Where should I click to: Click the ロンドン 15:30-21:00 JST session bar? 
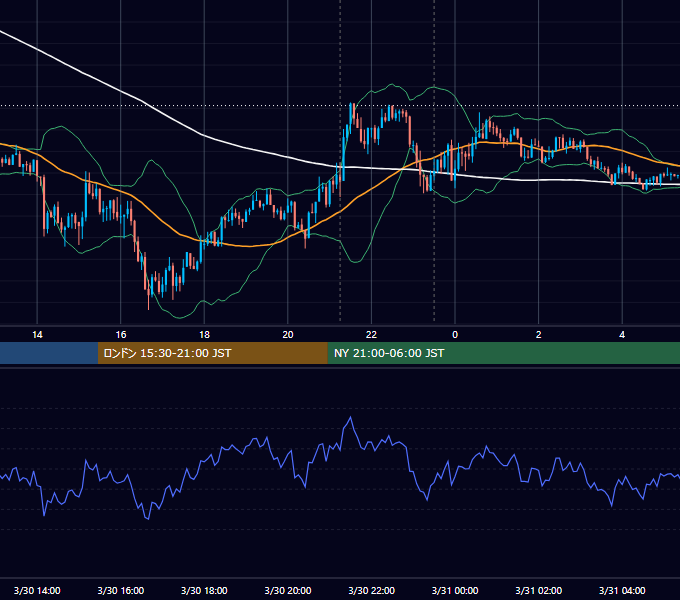[x=212, y=353]
